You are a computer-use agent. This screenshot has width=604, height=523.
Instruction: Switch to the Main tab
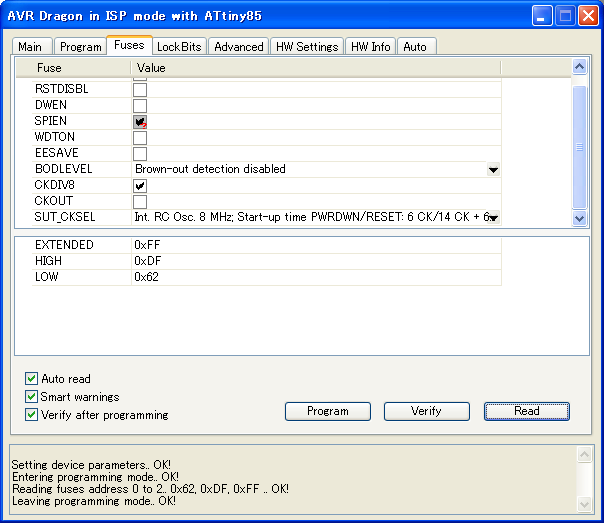click(32, 47)
